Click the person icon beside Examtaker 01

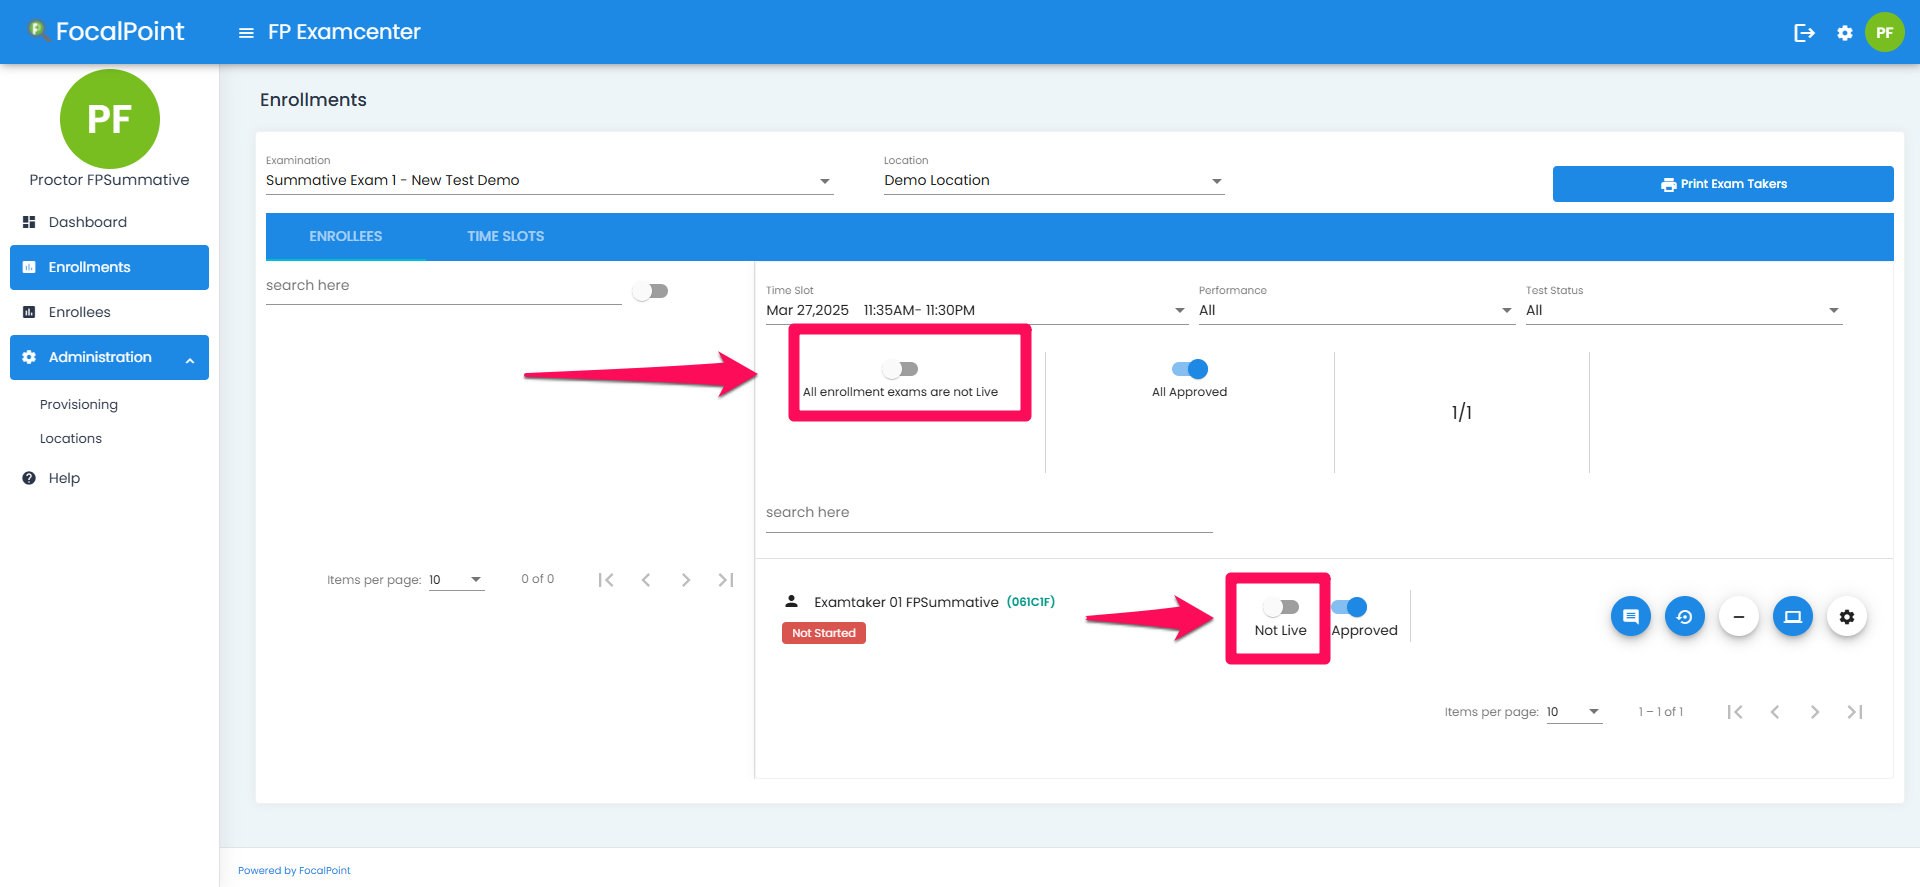(791, 601)
